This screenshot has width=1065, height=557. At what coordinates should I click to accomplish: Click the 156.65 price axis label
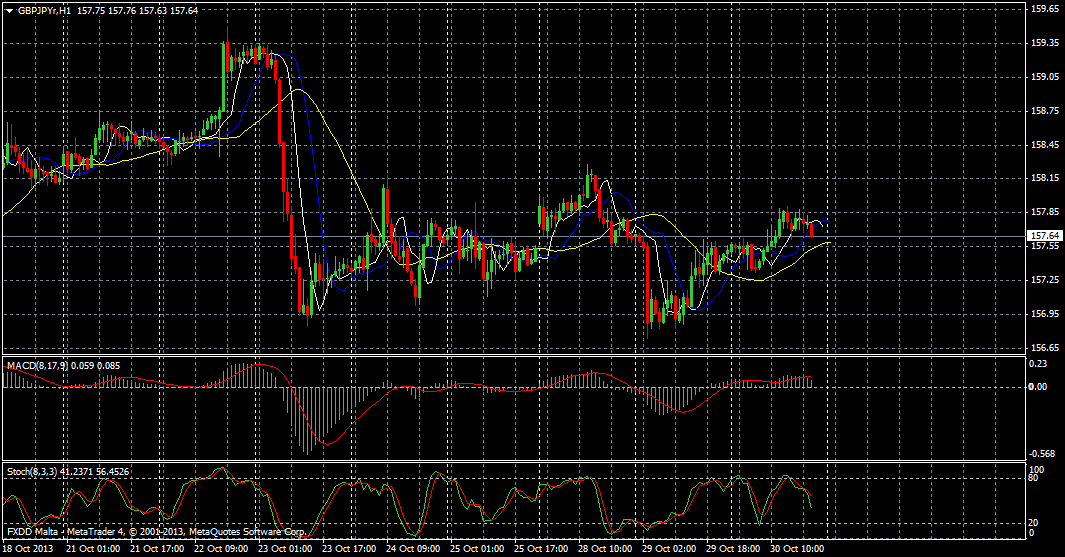[x=1045, y=348]
